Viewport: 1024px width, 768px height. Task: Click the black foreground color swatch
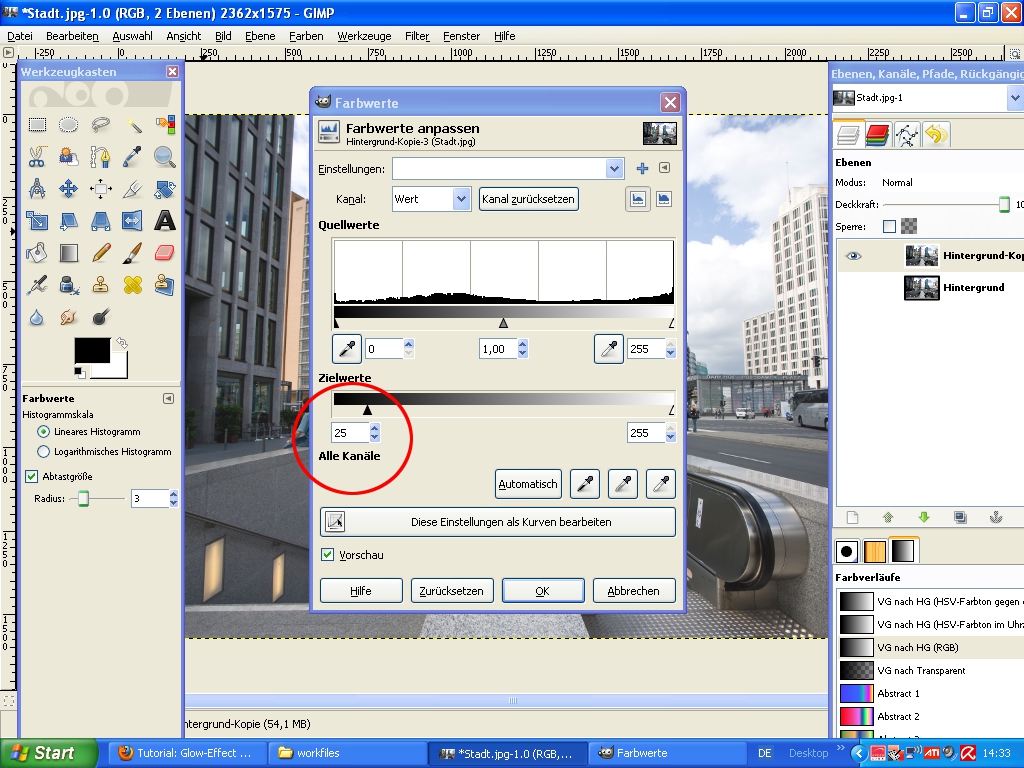coord(91,351)
